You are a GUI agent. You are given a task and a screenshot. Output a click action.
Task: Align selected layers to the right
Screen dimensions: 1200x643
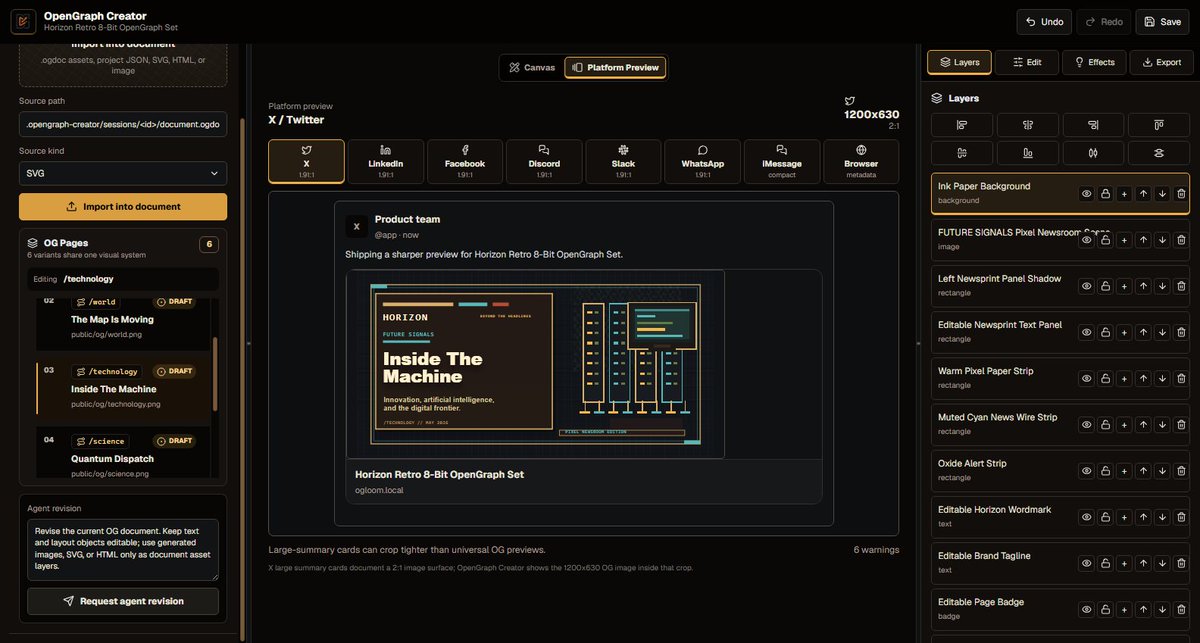click(x=1093, y=125)
